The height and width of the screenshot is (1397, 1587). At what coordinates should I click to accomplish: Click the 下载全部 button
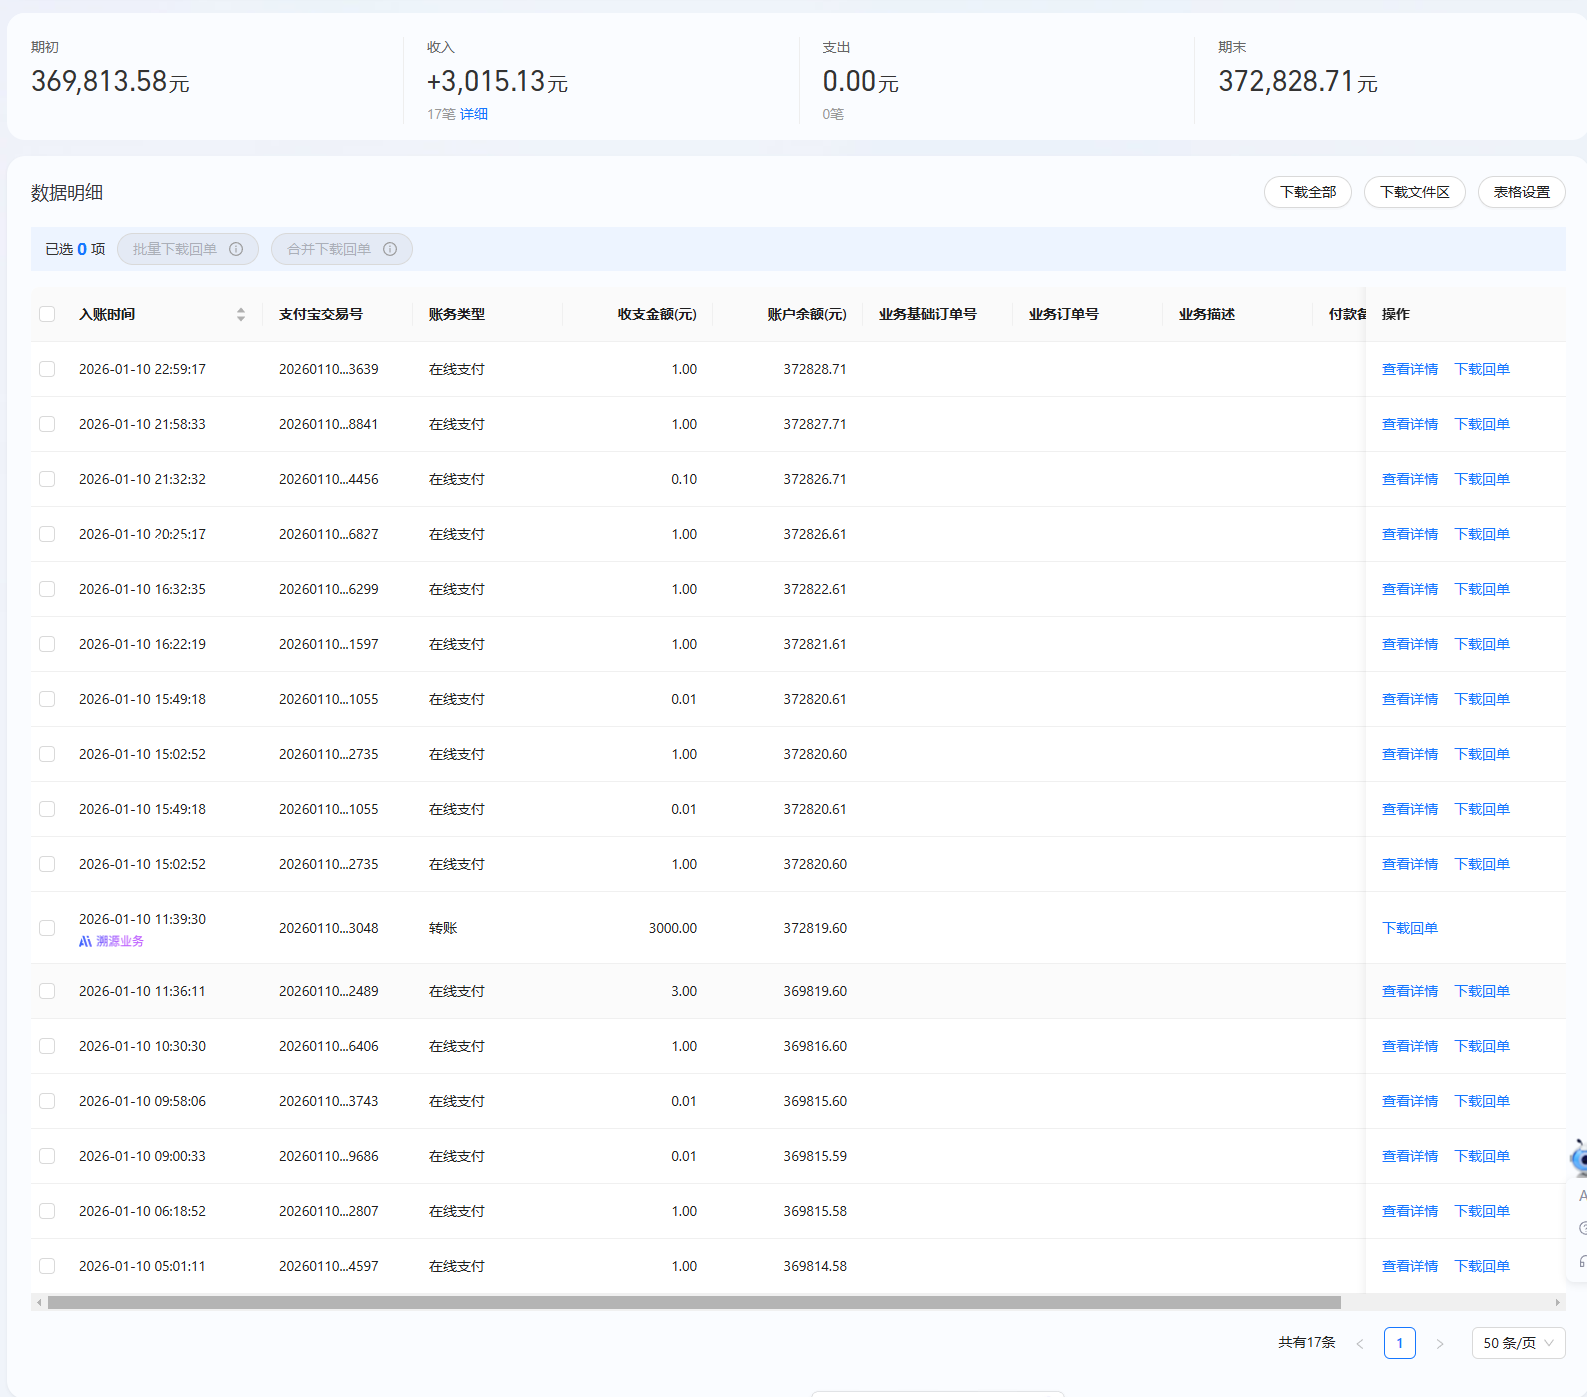click(1307, 192)
